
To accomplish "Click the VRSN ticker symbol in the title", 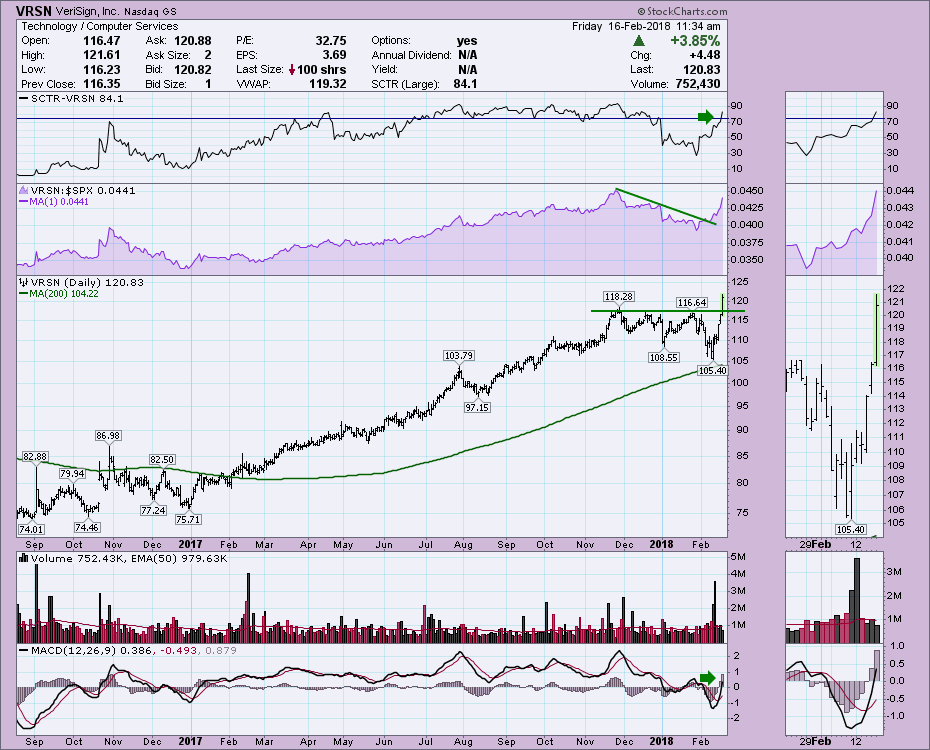I will pyautogui.click(x=34, y=11).
